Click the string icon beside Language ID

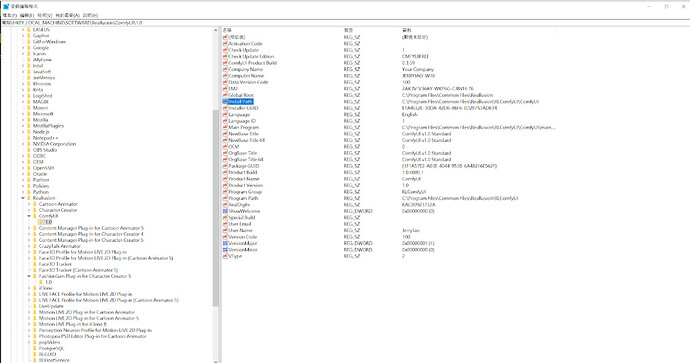point(225,121)
